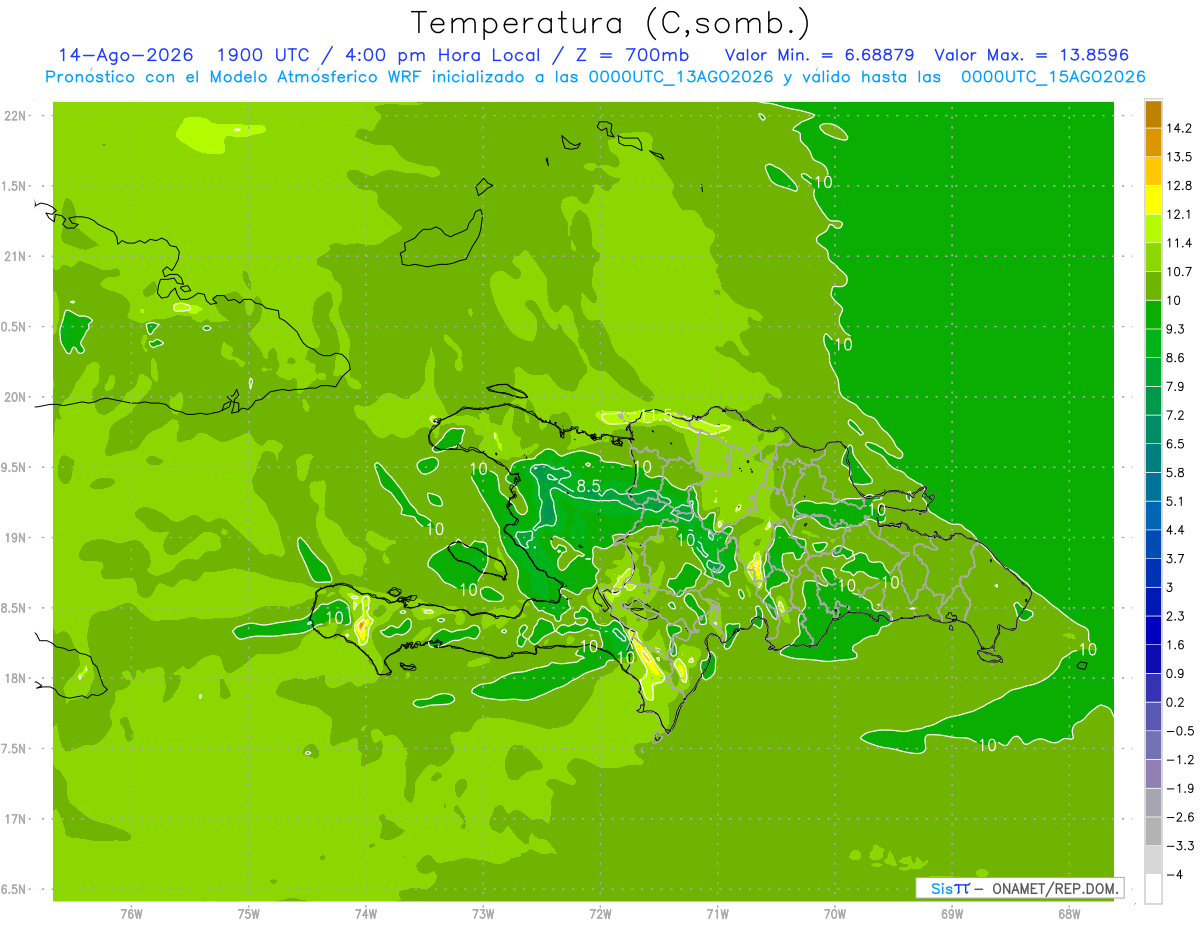The image size is (1200, 927).
Task: Click the '19N' latitude axis label
Action: tap(16, 538)
